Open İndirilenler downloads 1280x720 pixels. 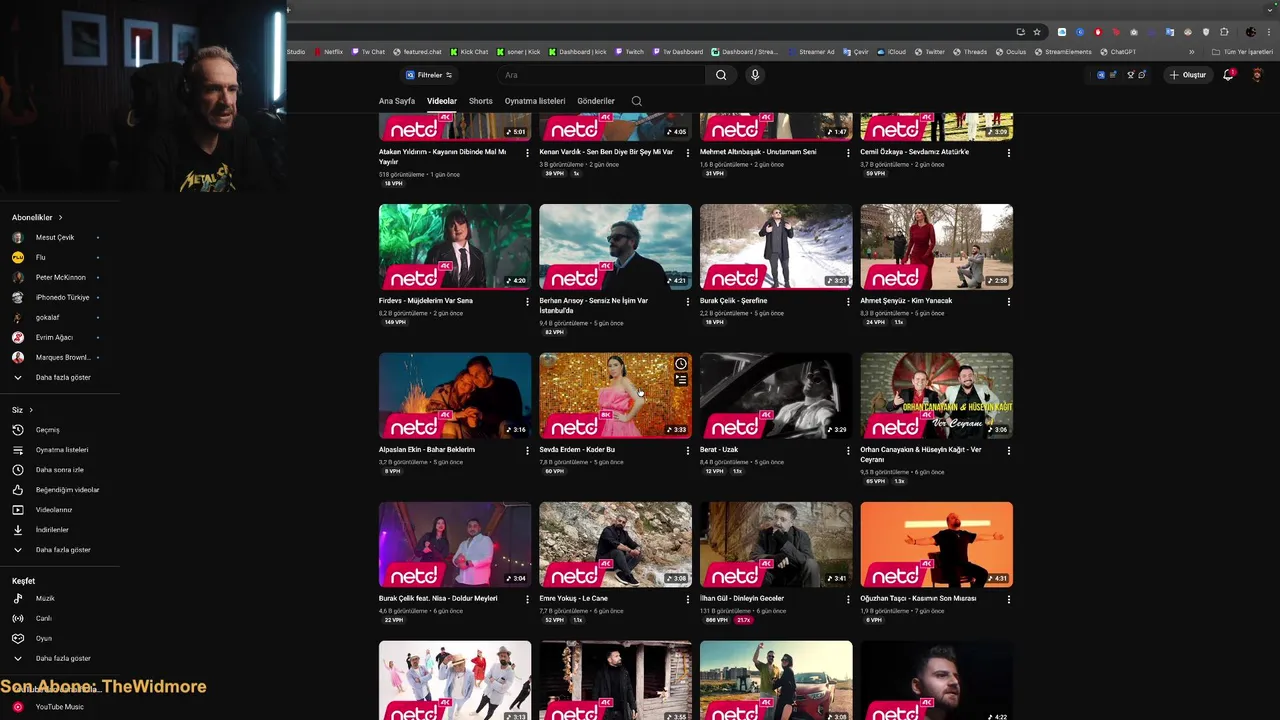pos(52,530)
